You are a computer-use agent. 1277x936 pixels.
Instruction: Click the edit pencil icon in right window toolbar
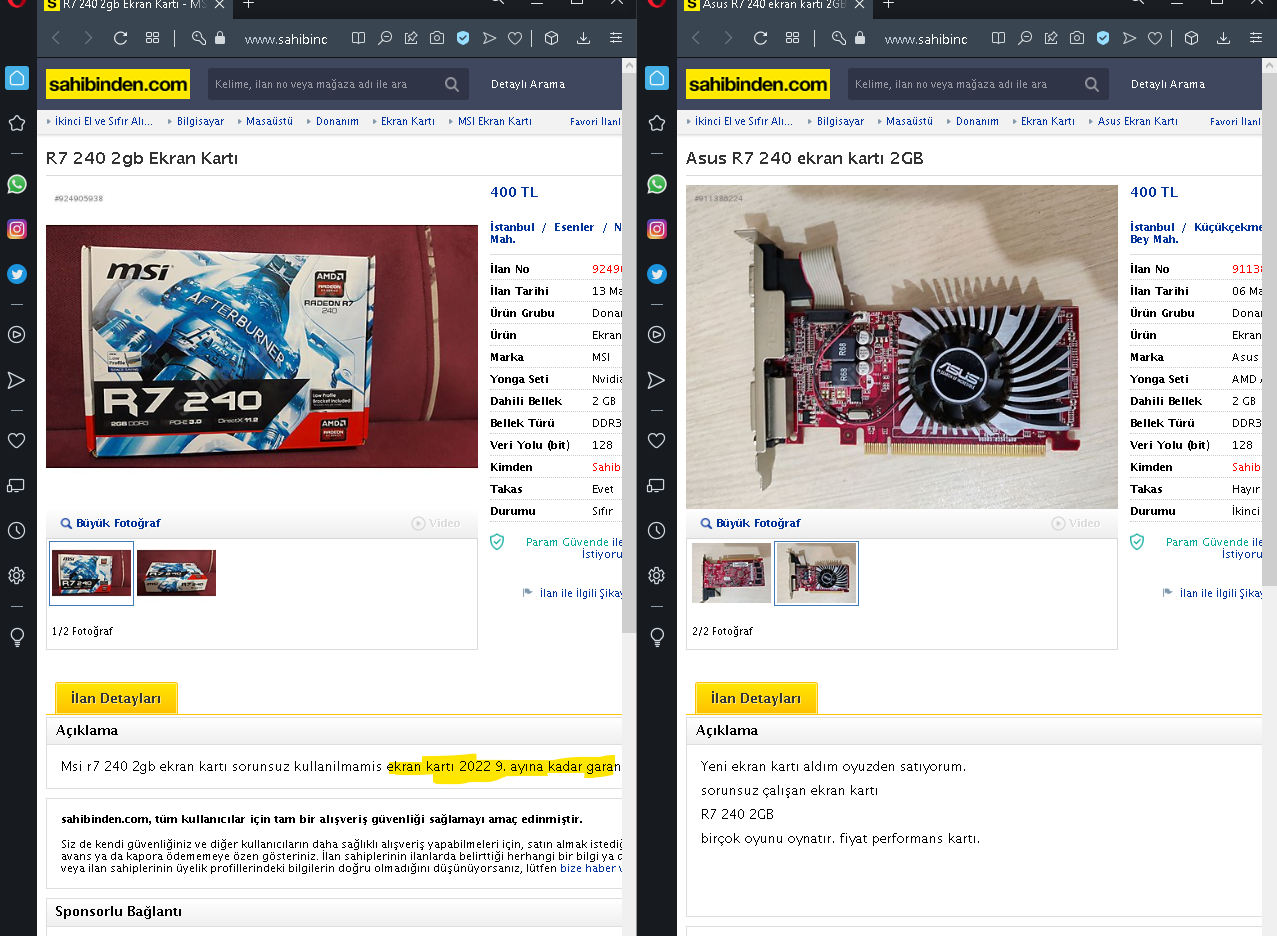(x=1051, y=38)
